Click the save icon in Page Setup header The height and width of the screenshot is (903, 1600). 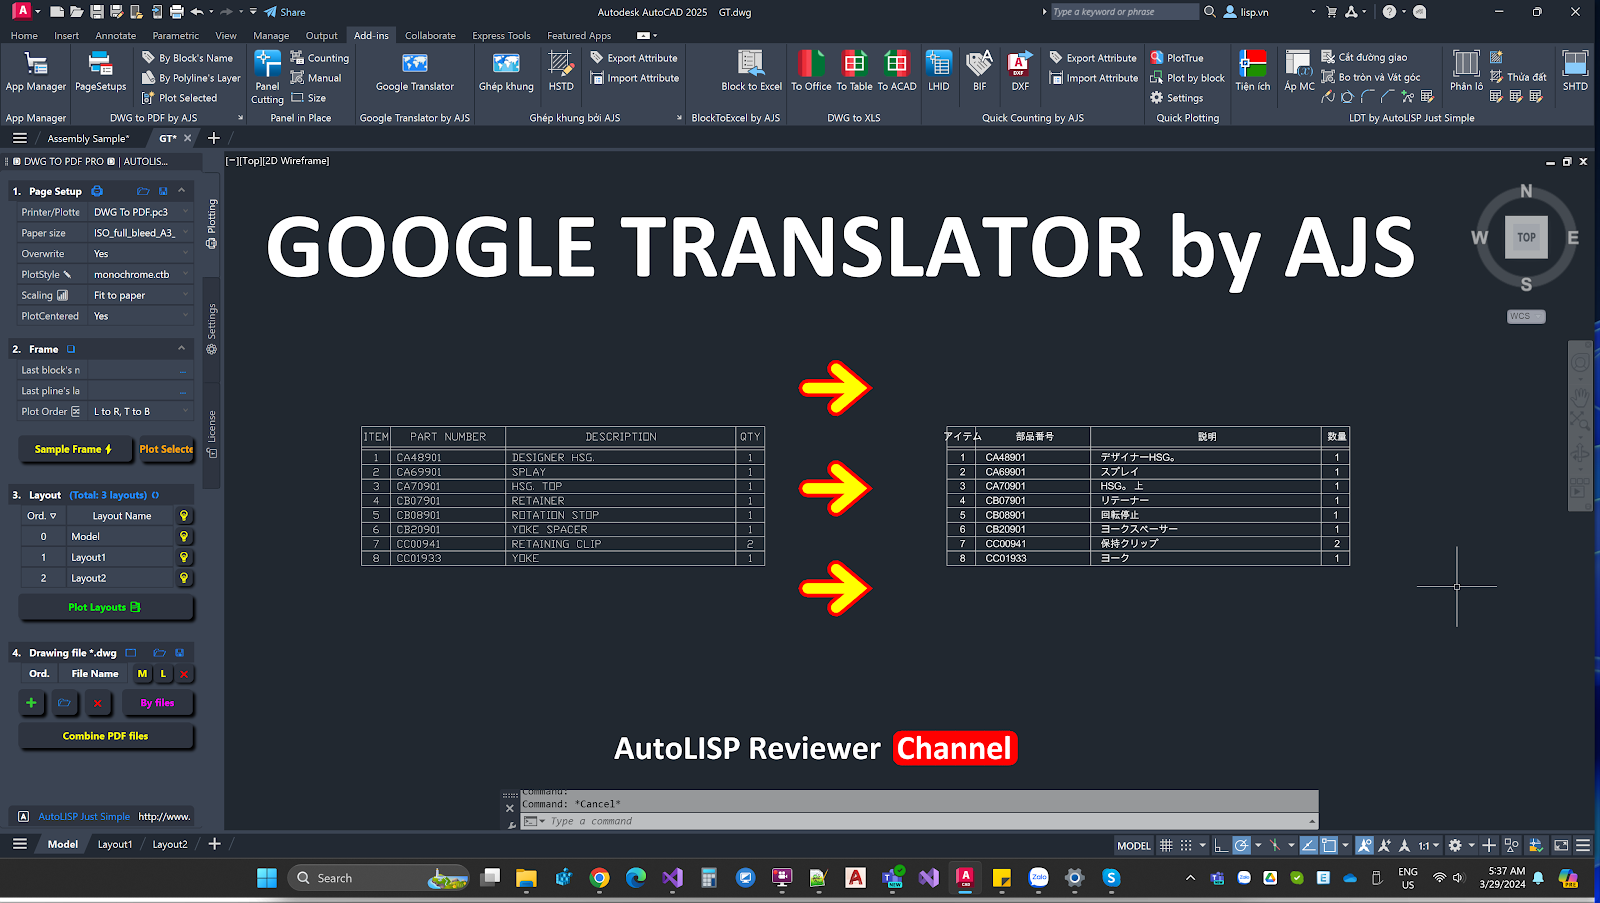[x=163, y=191]
